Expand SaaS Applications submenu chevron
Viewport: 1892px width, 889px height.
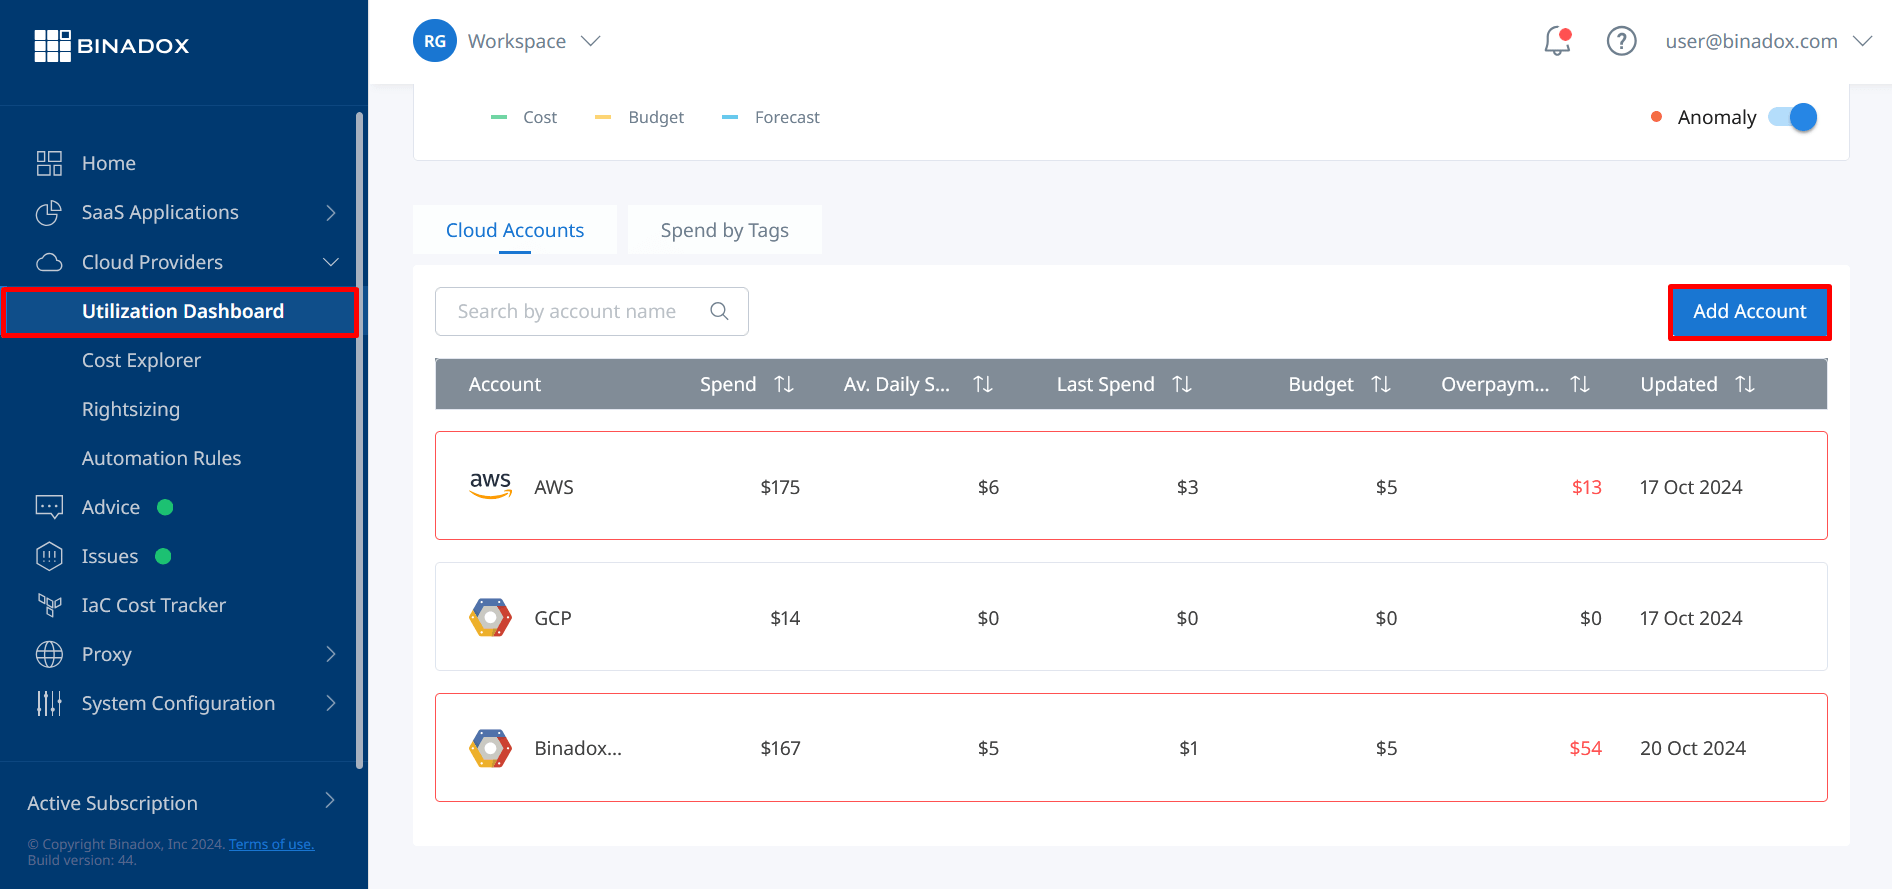(x=331, y=212)
